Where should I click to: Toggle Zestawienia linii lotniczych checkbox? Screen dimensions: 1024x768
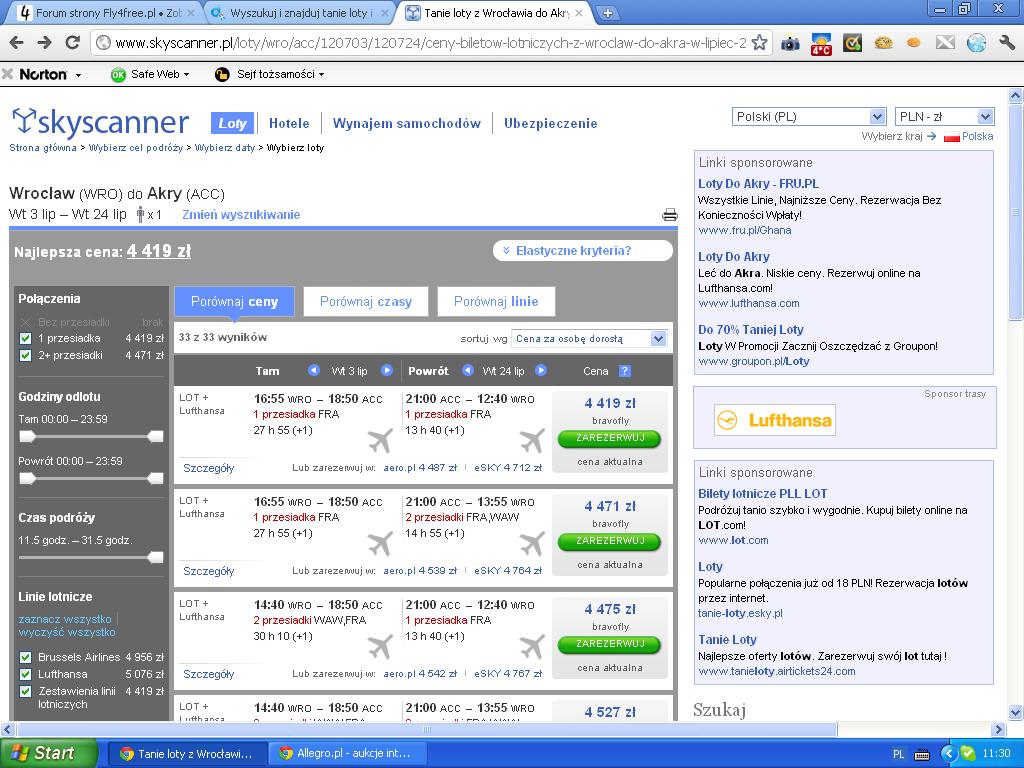[x=25, y=691]
